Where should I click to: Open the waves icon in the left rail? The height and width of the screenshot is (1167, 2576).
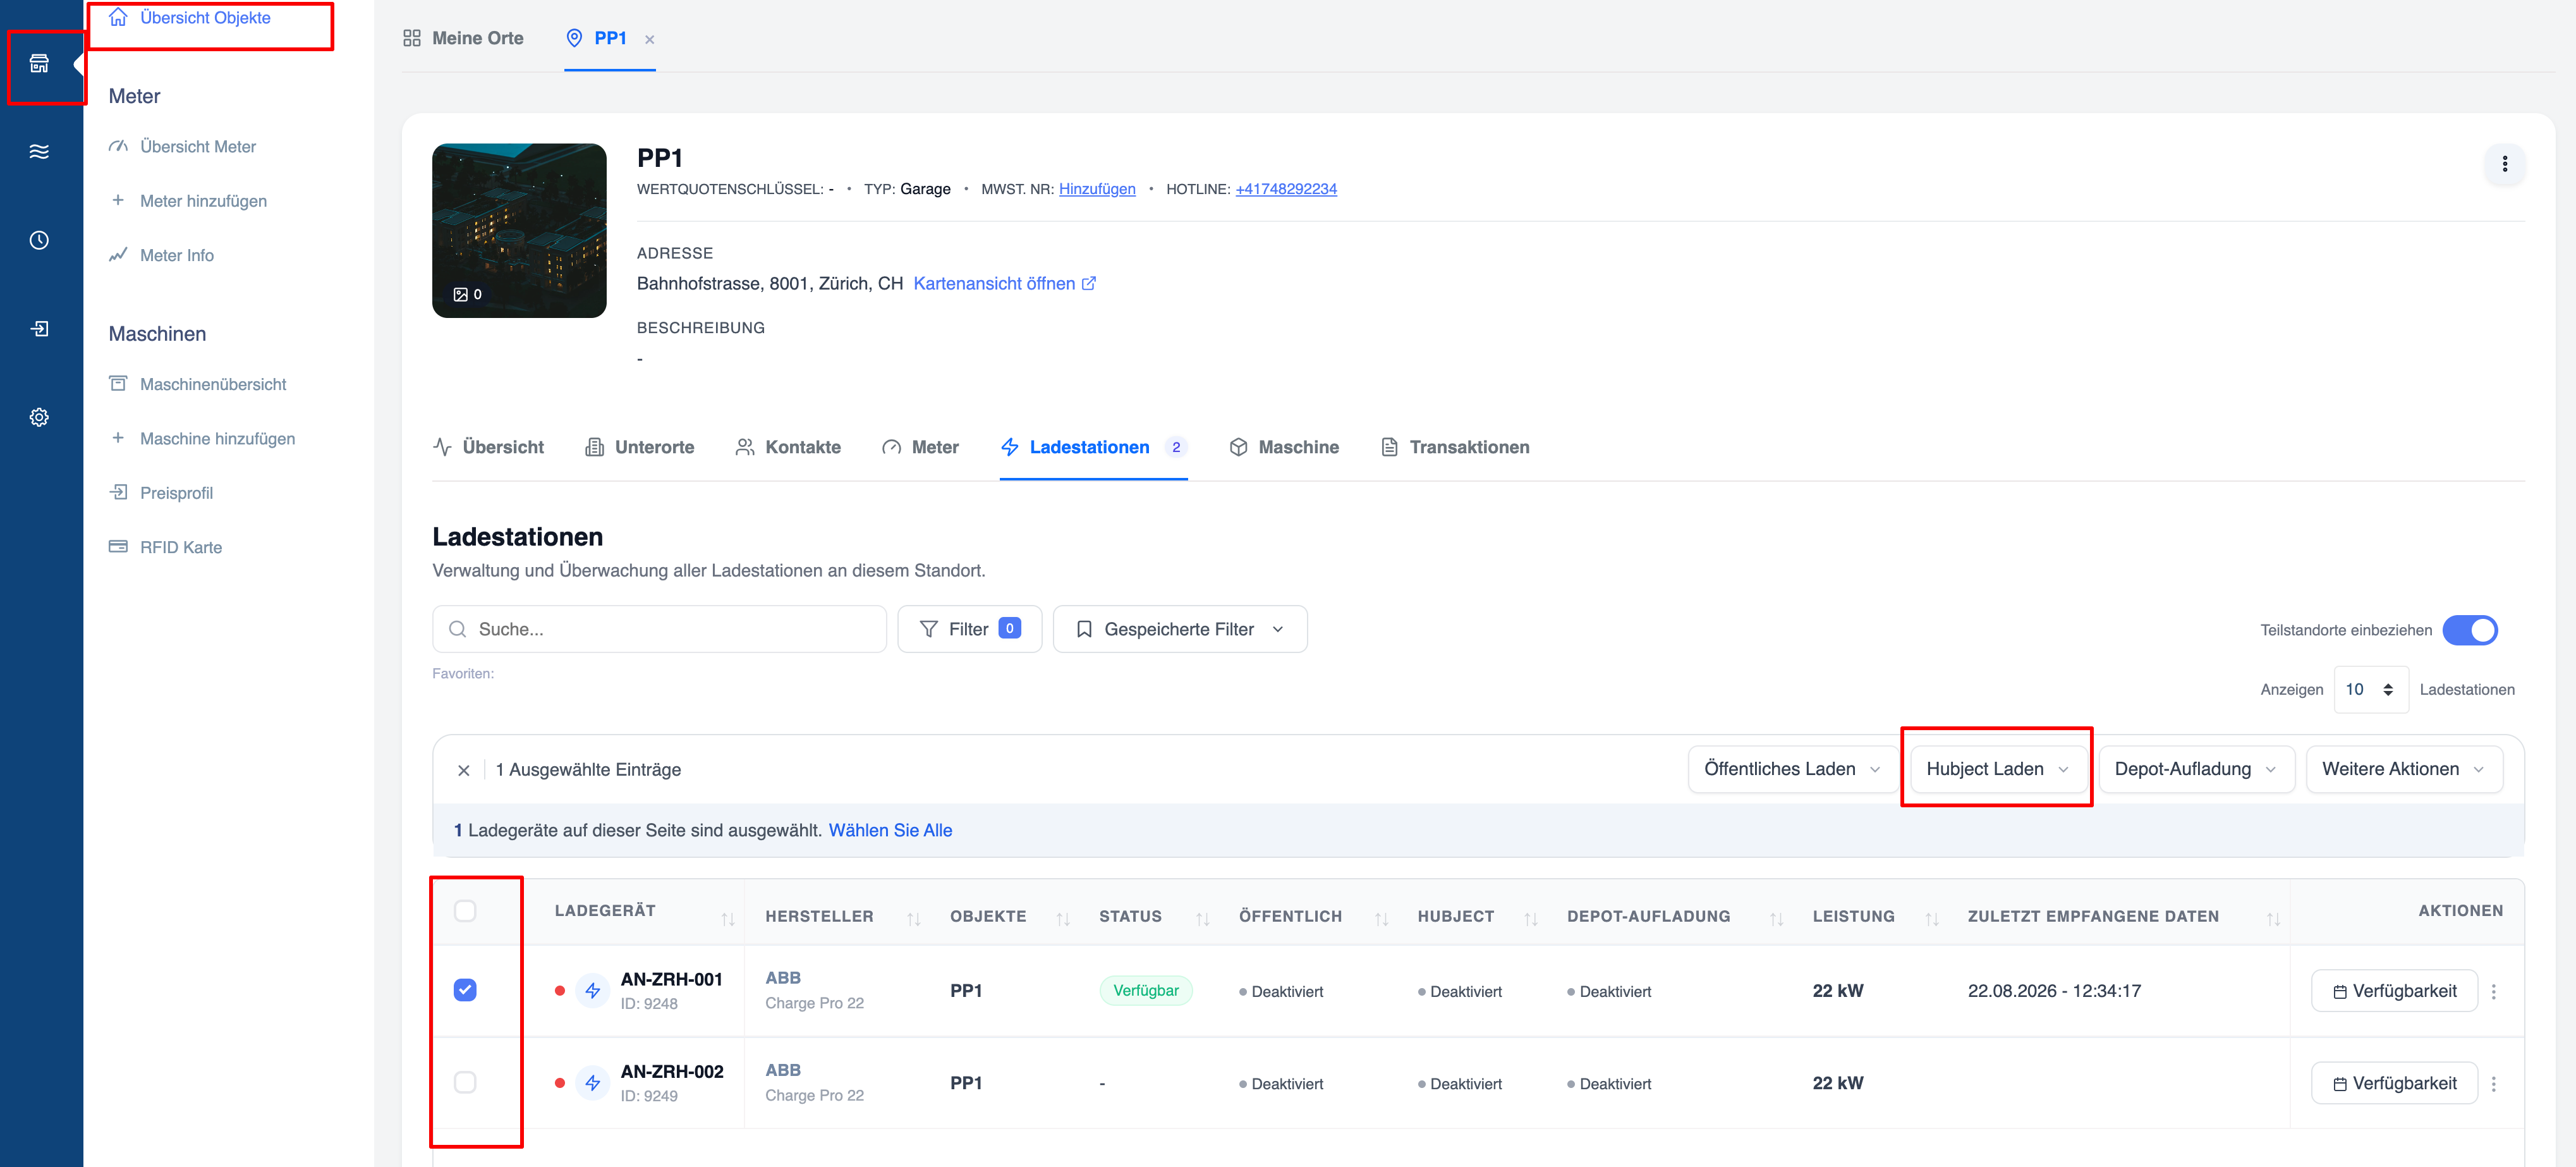[x=39, y=152]
